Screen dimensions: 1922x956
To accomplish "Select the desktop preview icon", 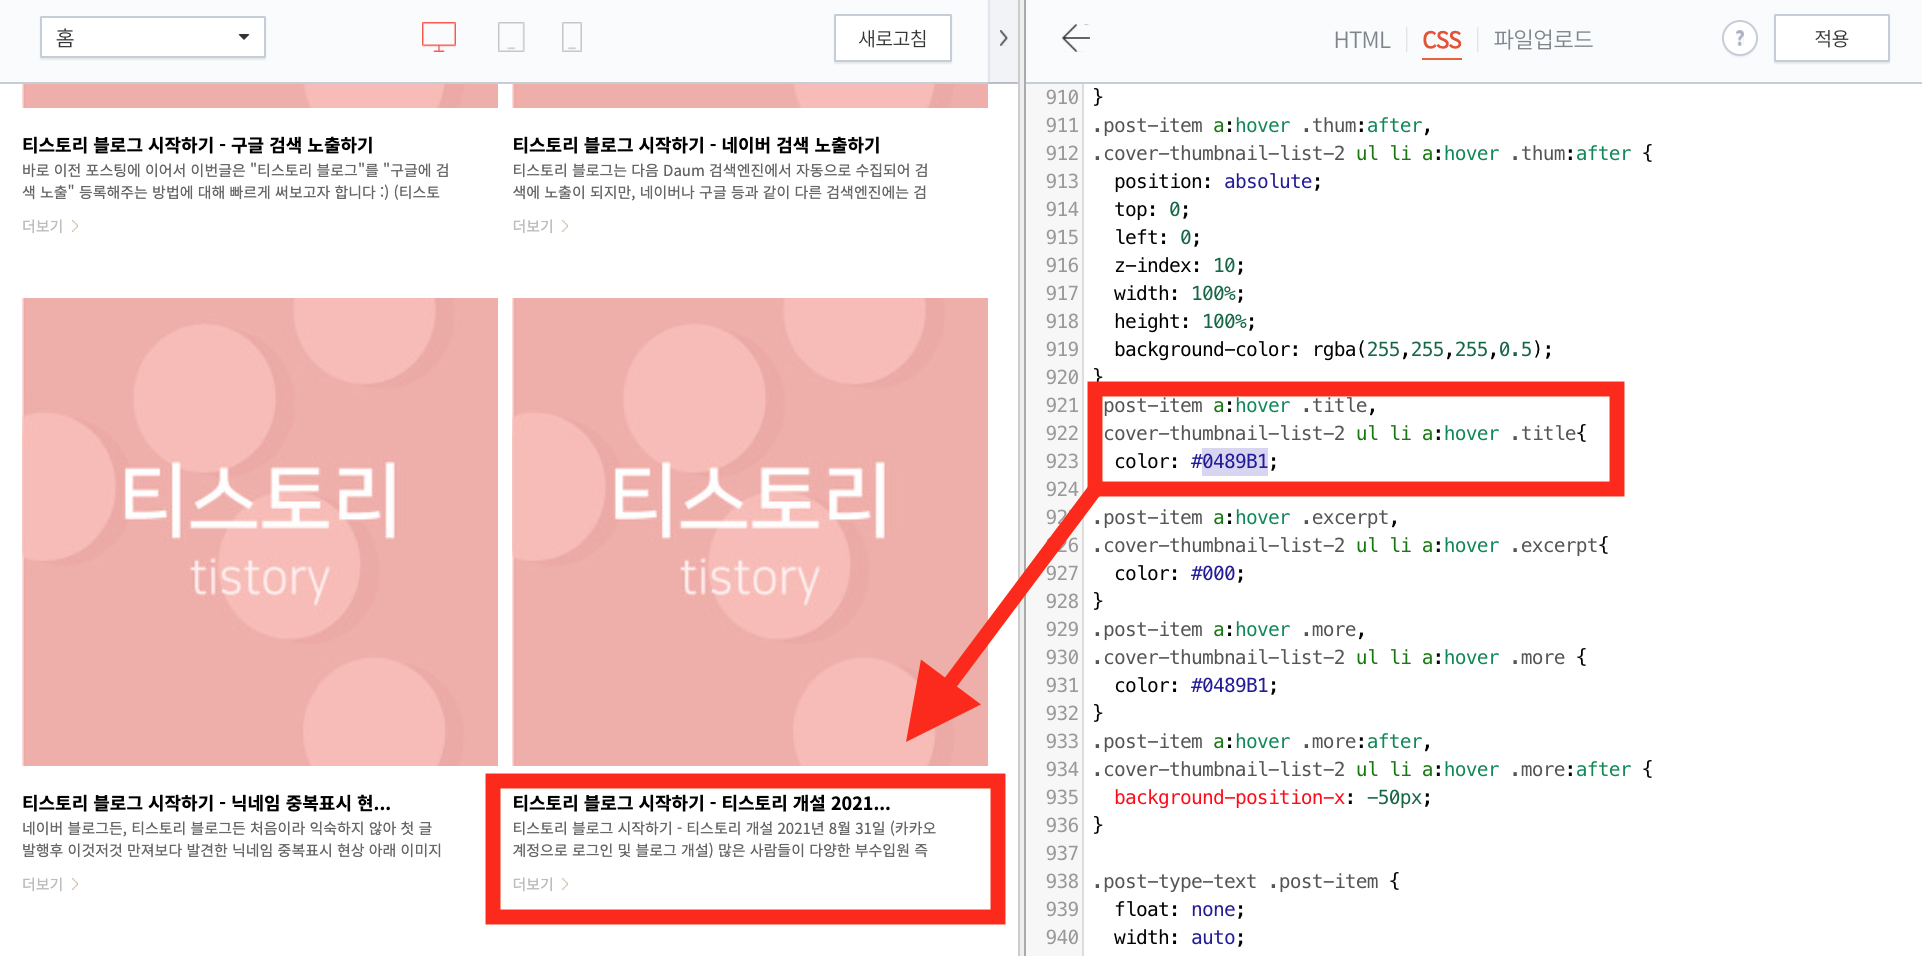I will [x=439, y=37].
